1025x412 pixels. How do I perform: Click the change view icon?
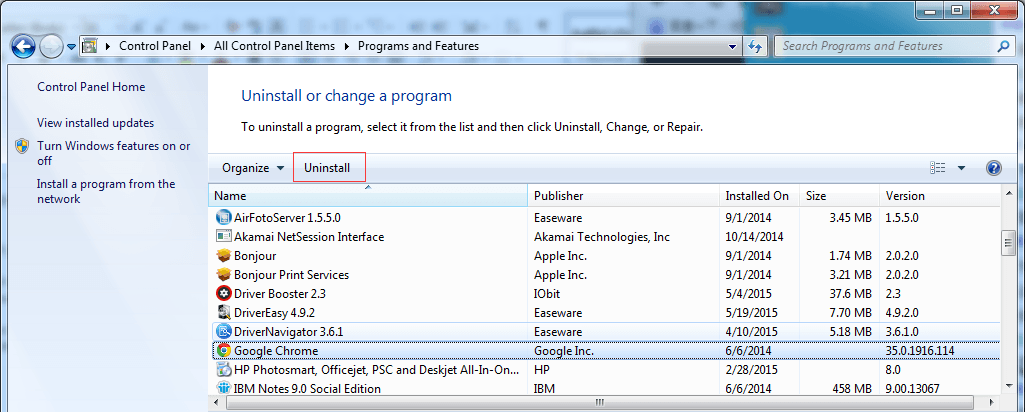(937, 168)
